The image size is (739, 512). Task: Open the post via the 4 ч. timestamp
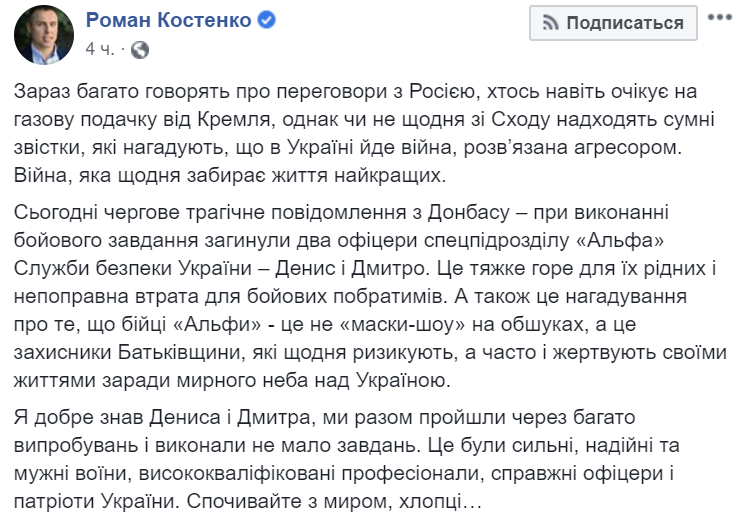tap(100, 48)
